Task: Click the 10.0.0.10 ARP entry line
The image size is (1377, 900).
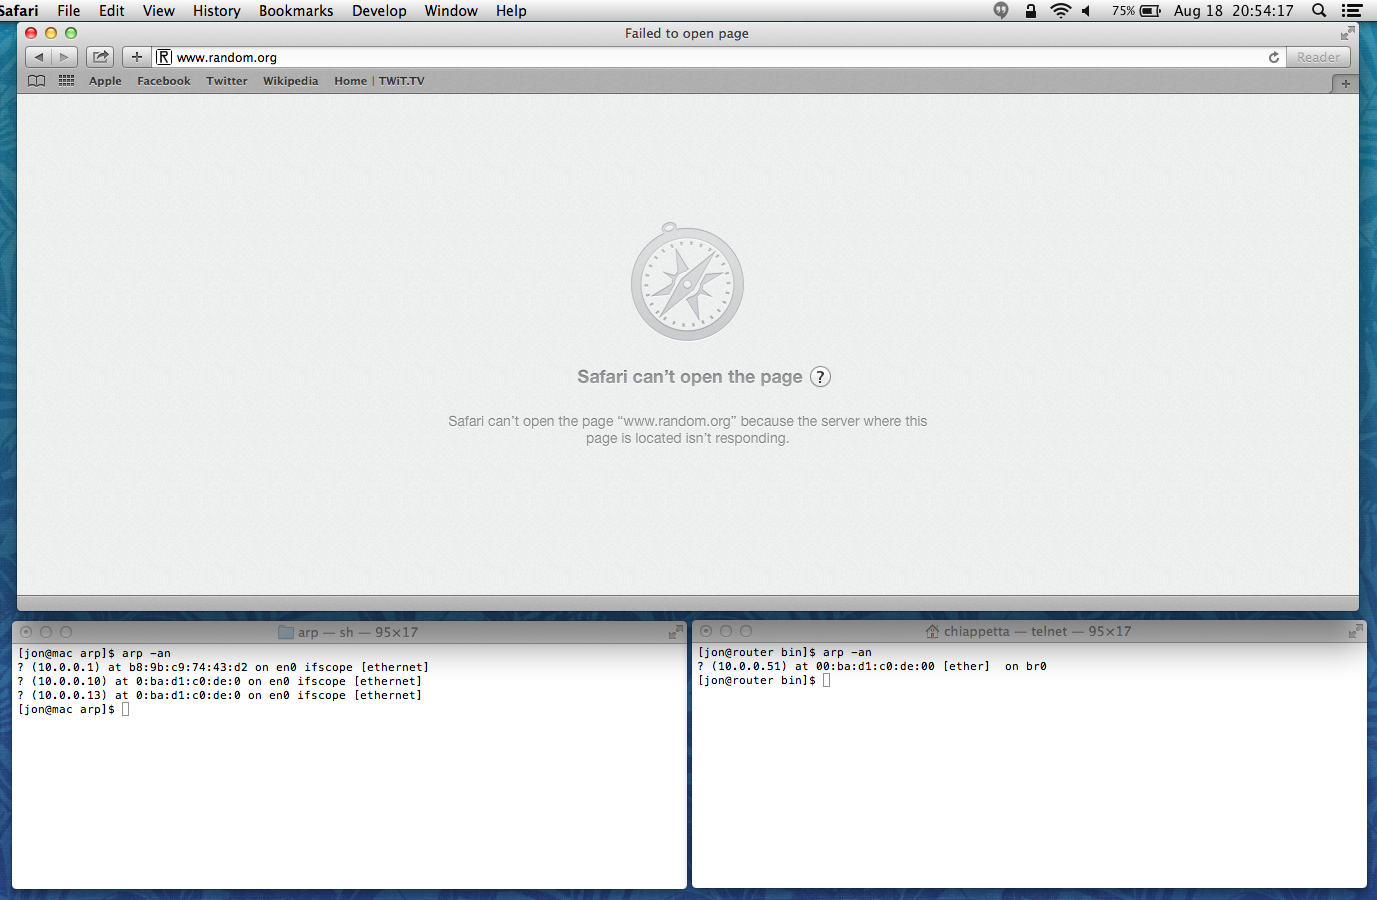Action: pos(220,681)
